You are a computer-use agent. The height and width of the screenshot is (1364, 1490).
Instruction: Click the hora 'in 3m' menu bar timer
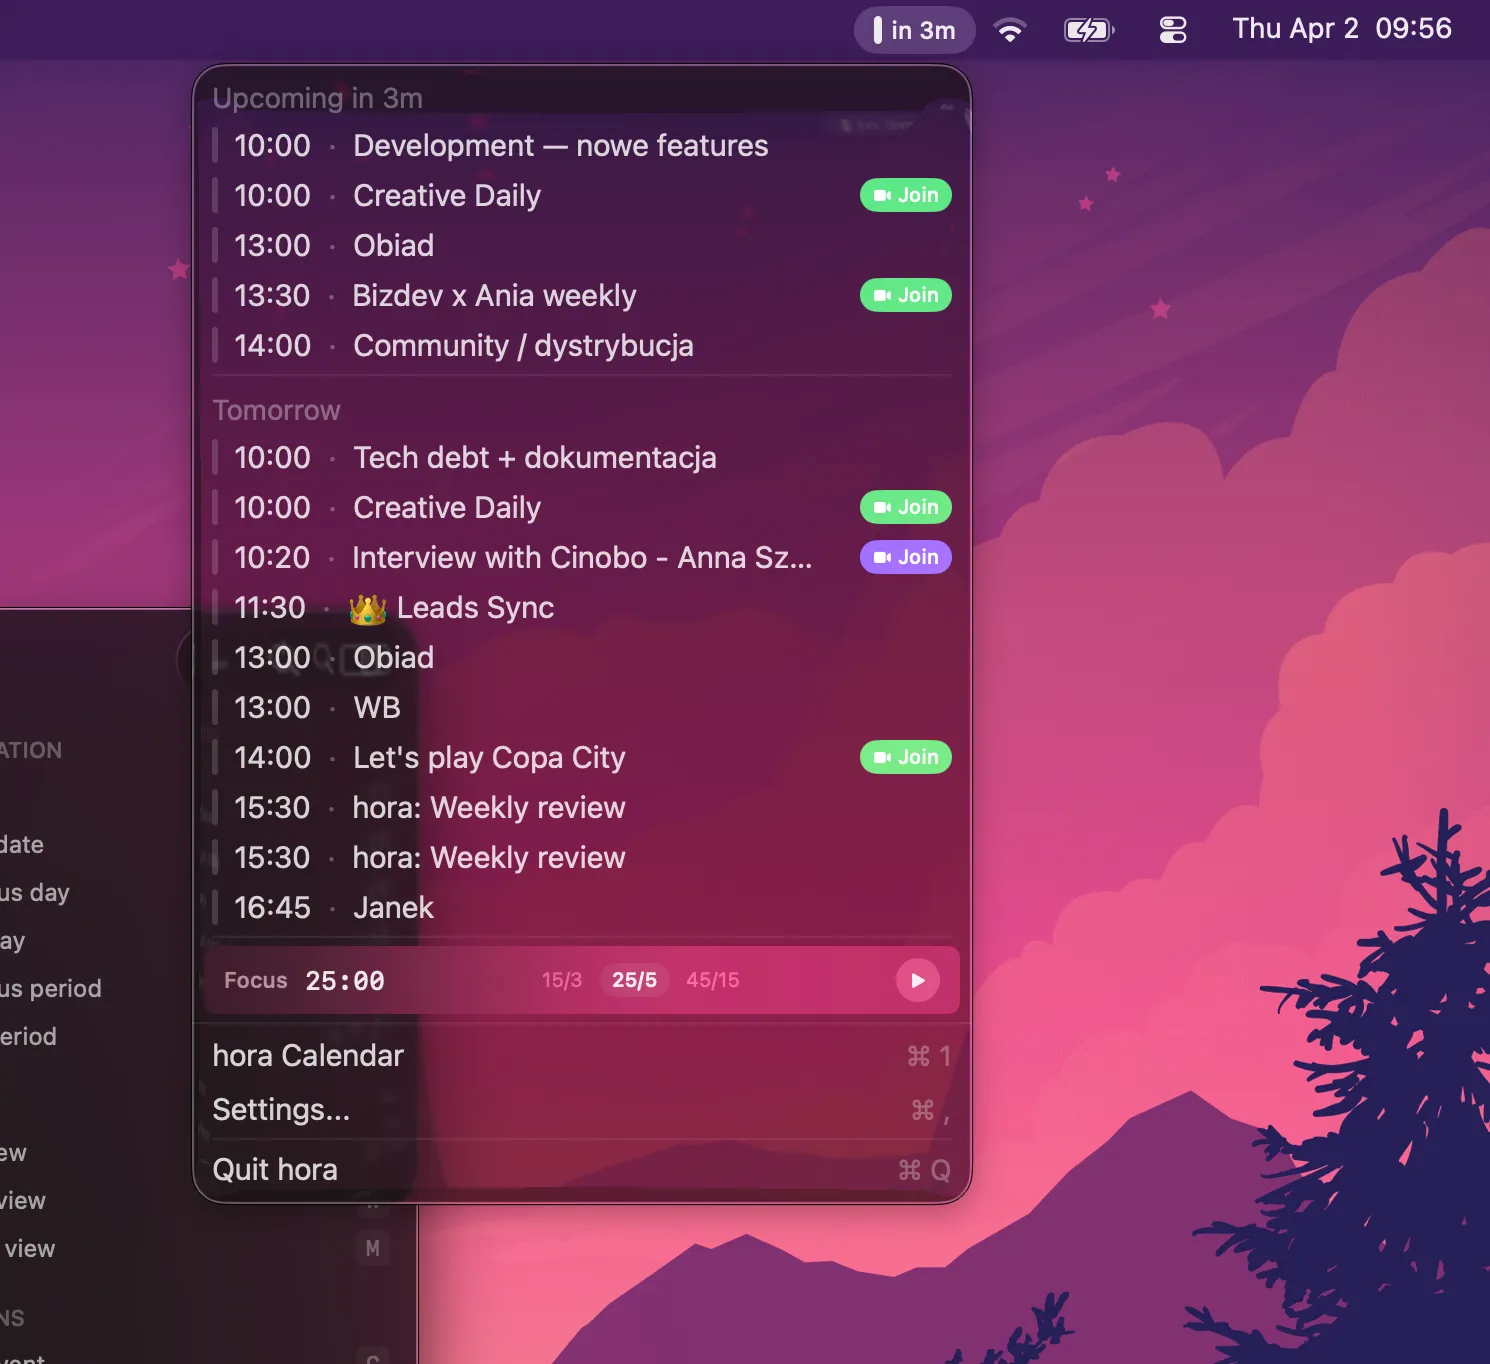[x=913, y=29]
